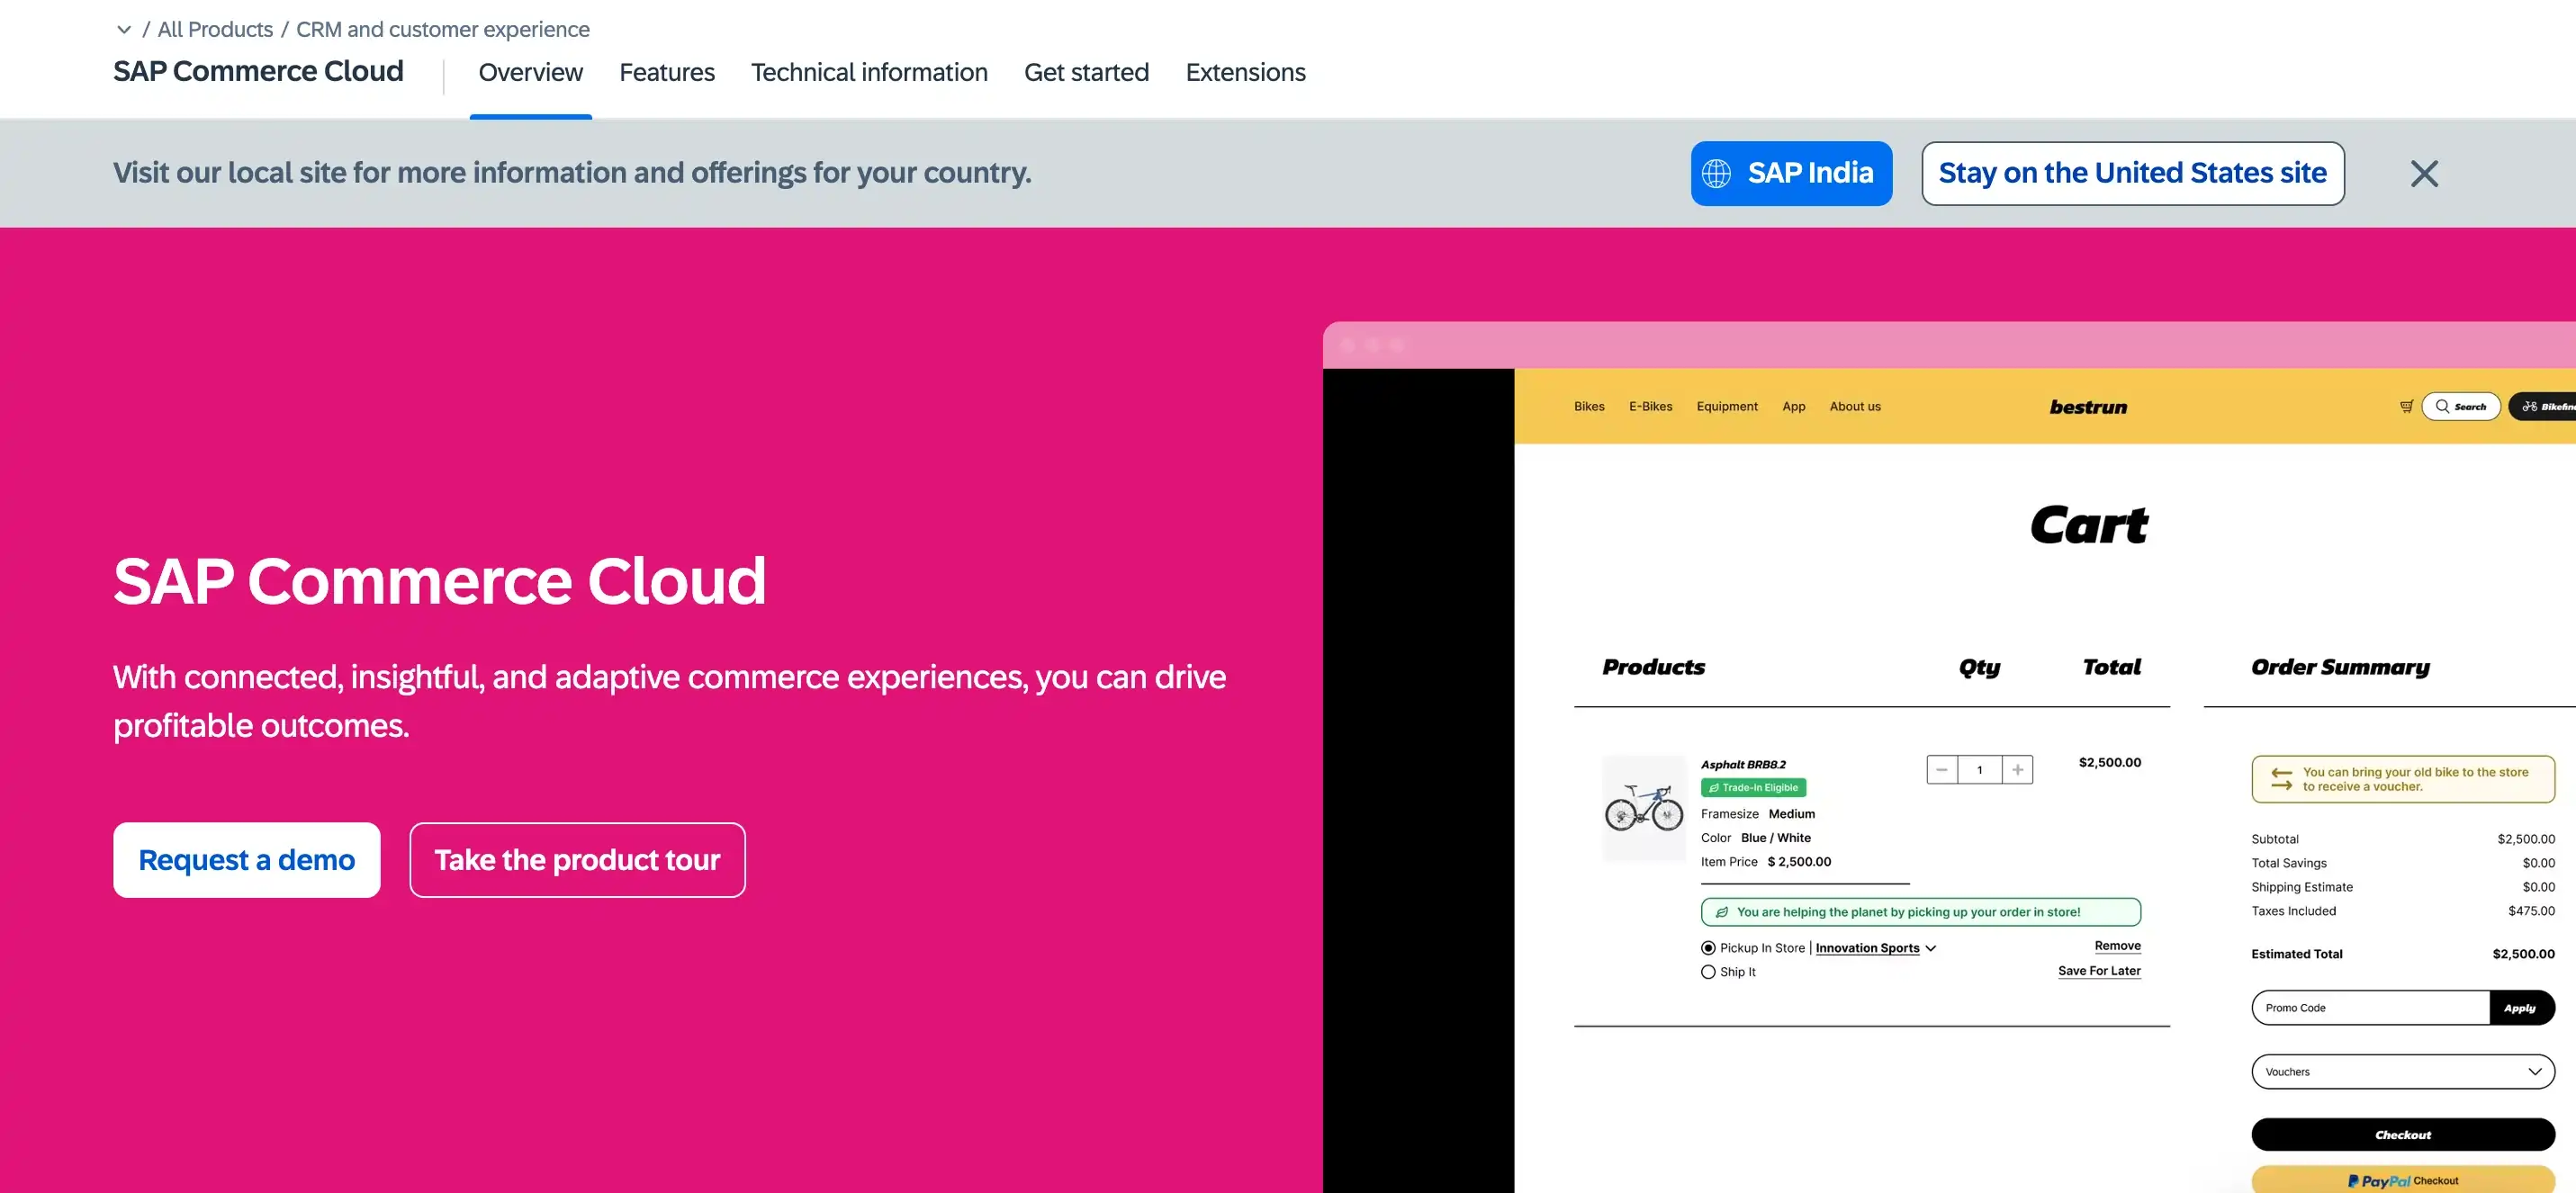The height and width of the screenshot is (1193, 2576).
Task: Dismiss the local site banner
Action: (x=2423, y=173)
